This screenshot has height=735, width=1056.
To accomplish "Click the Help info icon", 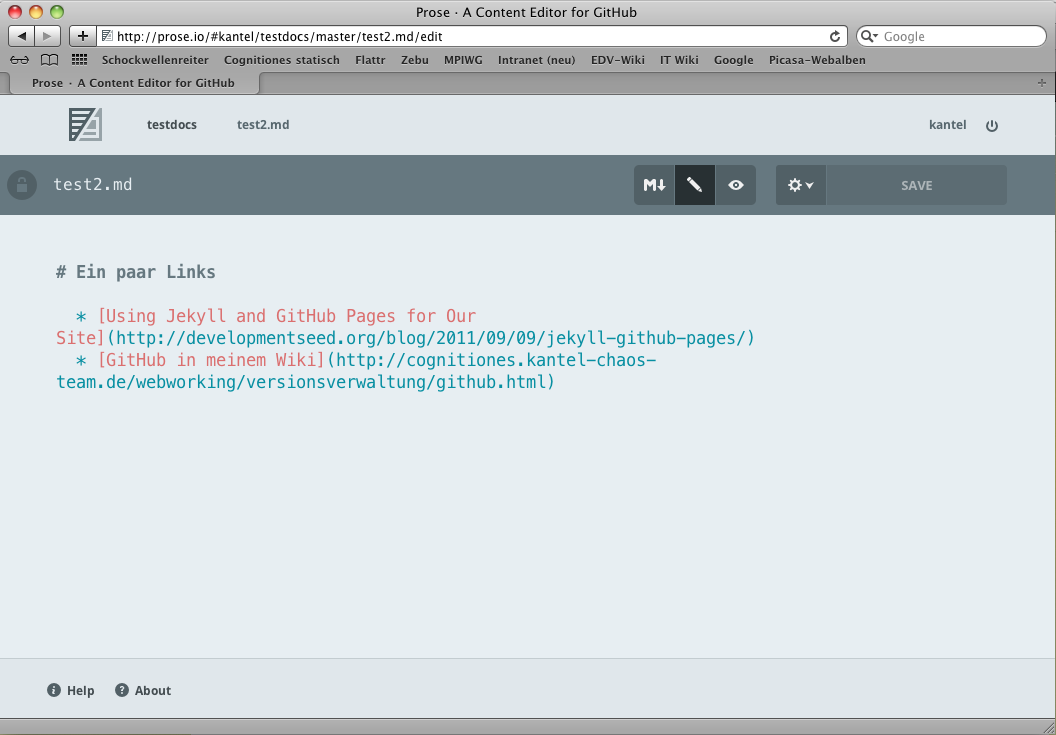I will point(54,690).
